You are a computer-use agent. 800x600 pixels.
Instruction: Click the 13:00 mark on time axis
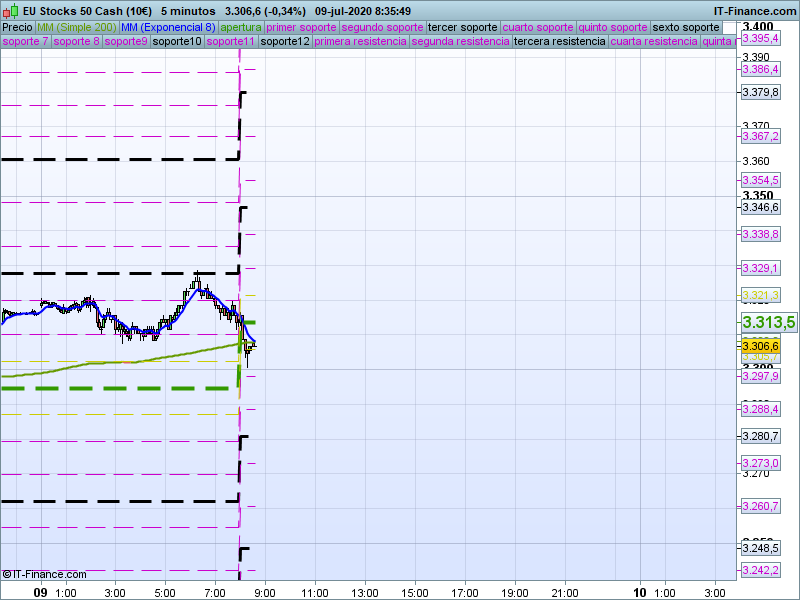point(364,592)
